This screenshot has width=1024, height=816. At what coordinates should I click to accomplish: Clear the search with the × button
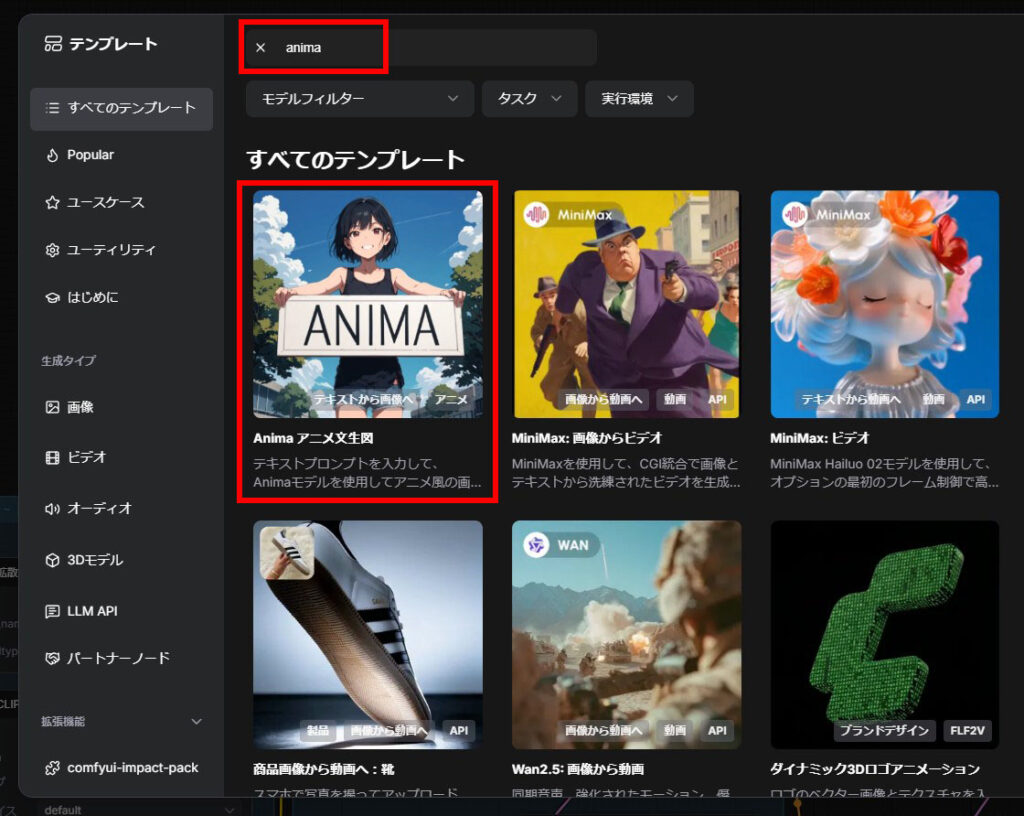pos(259,48)
